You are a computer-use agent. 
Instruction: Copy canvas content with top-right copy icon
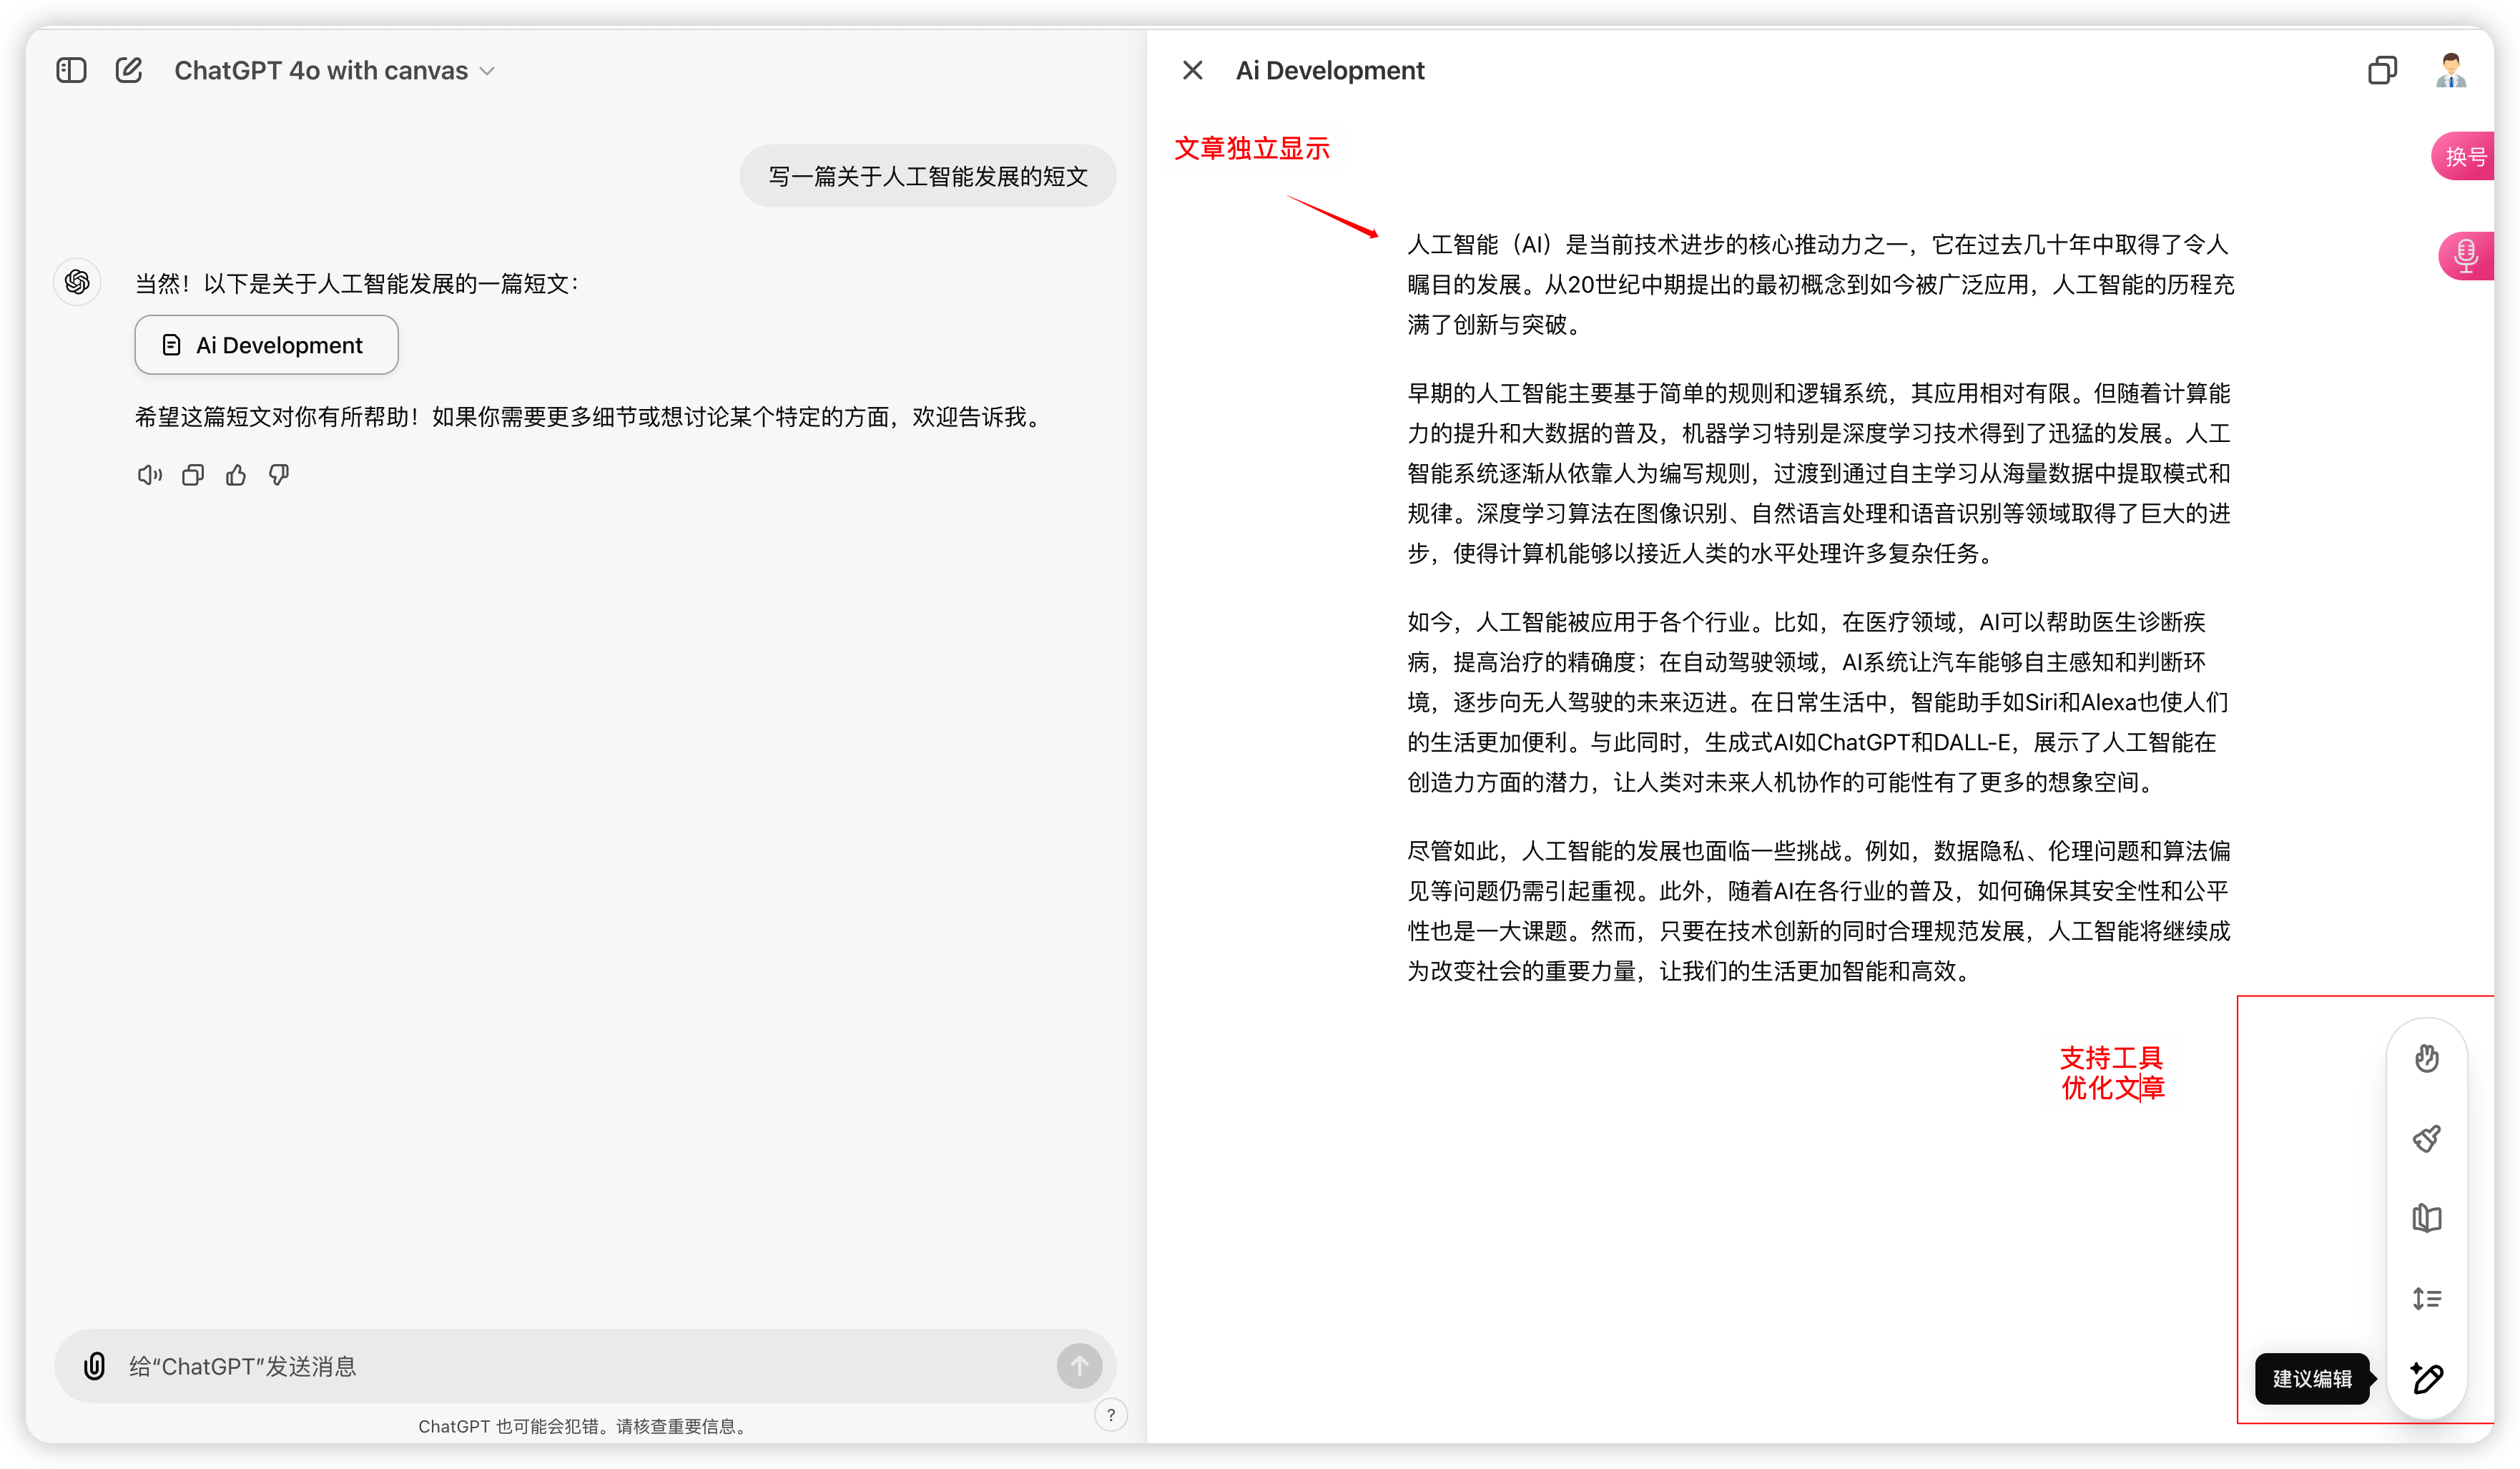pyautogui.click(x=2382, y=70)
